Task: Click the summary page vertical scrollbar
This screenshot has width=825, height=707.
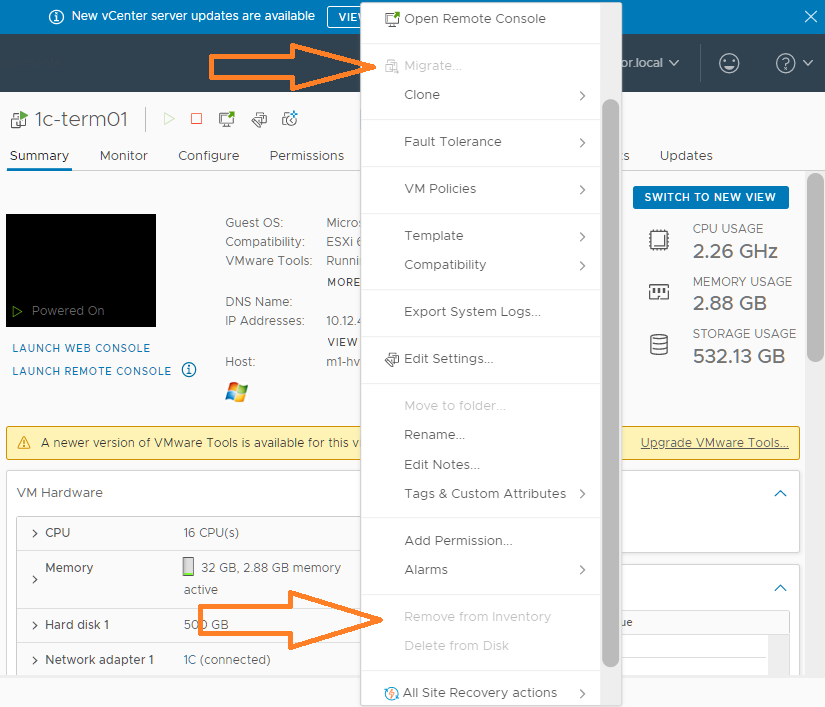Action: 816,267
